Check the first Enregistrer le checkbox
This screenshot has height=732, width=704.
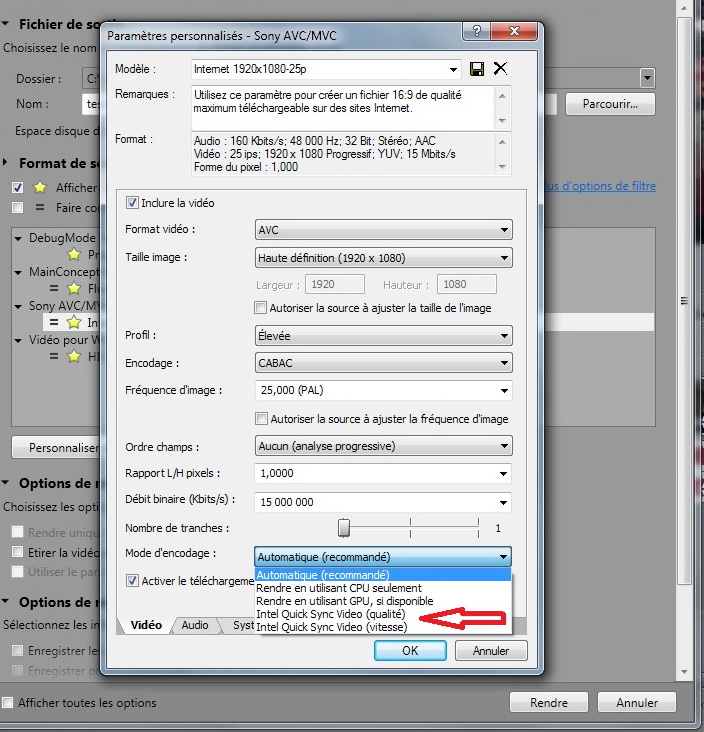pos(17,650)
